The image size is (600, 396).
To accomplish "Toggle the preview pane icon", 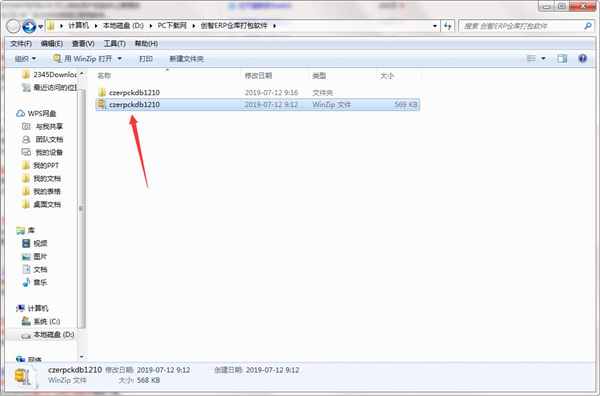I will pos(562,58).
